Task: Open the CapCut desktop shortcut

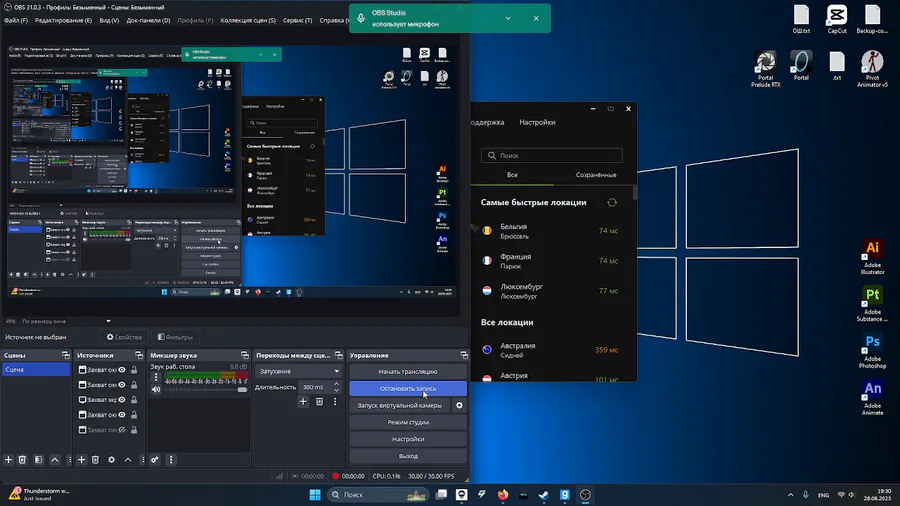Action: (x=837, y=19)
